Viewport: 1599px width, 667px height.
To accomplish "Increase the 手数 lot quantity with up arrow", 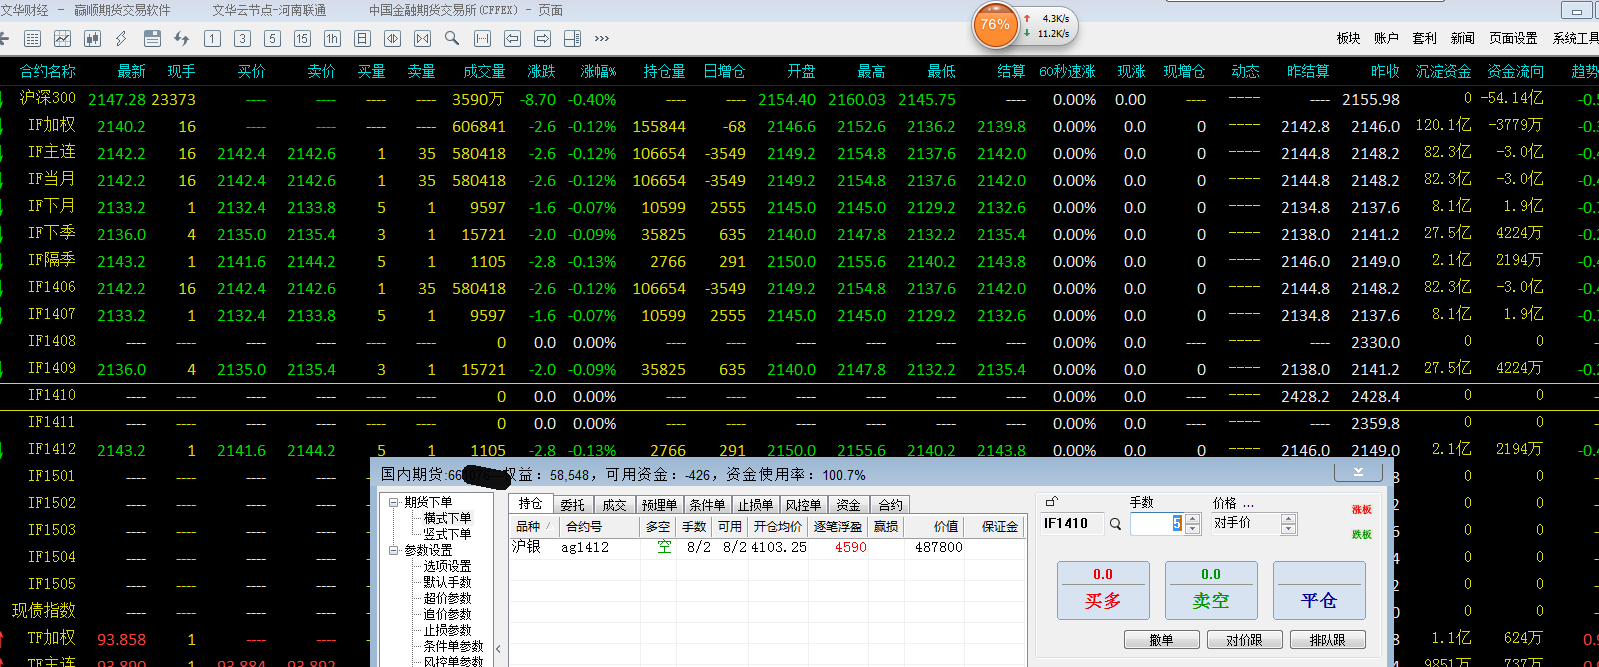I will click(1192, 519).
